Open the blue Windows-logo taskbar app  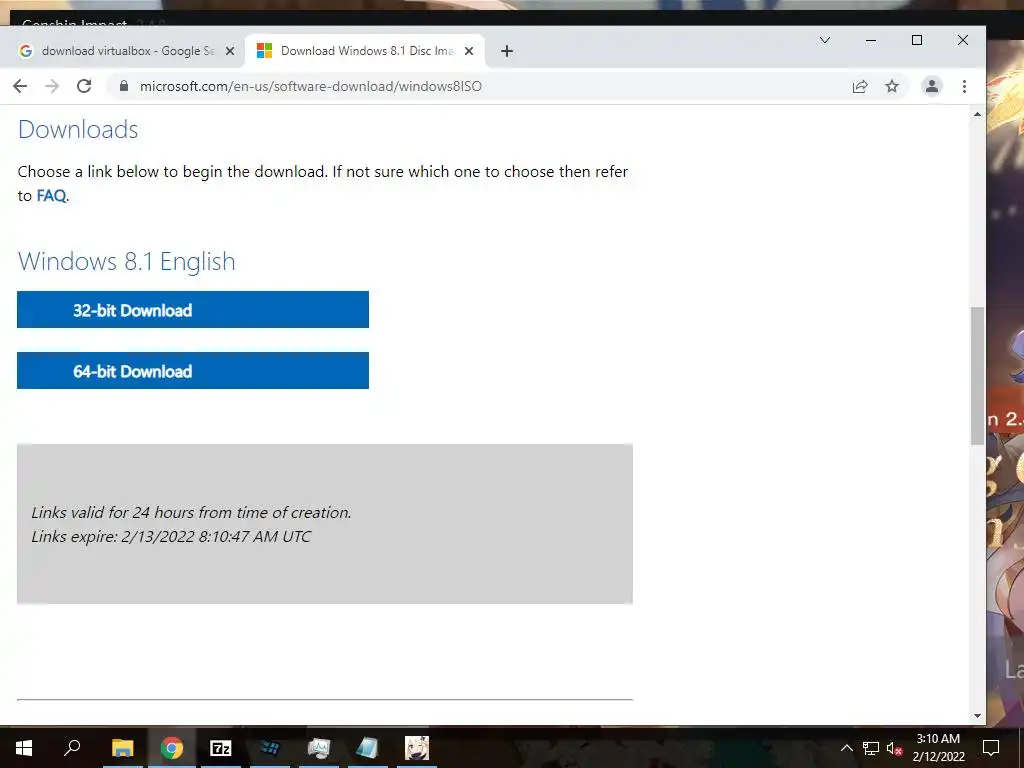point(270,748)
